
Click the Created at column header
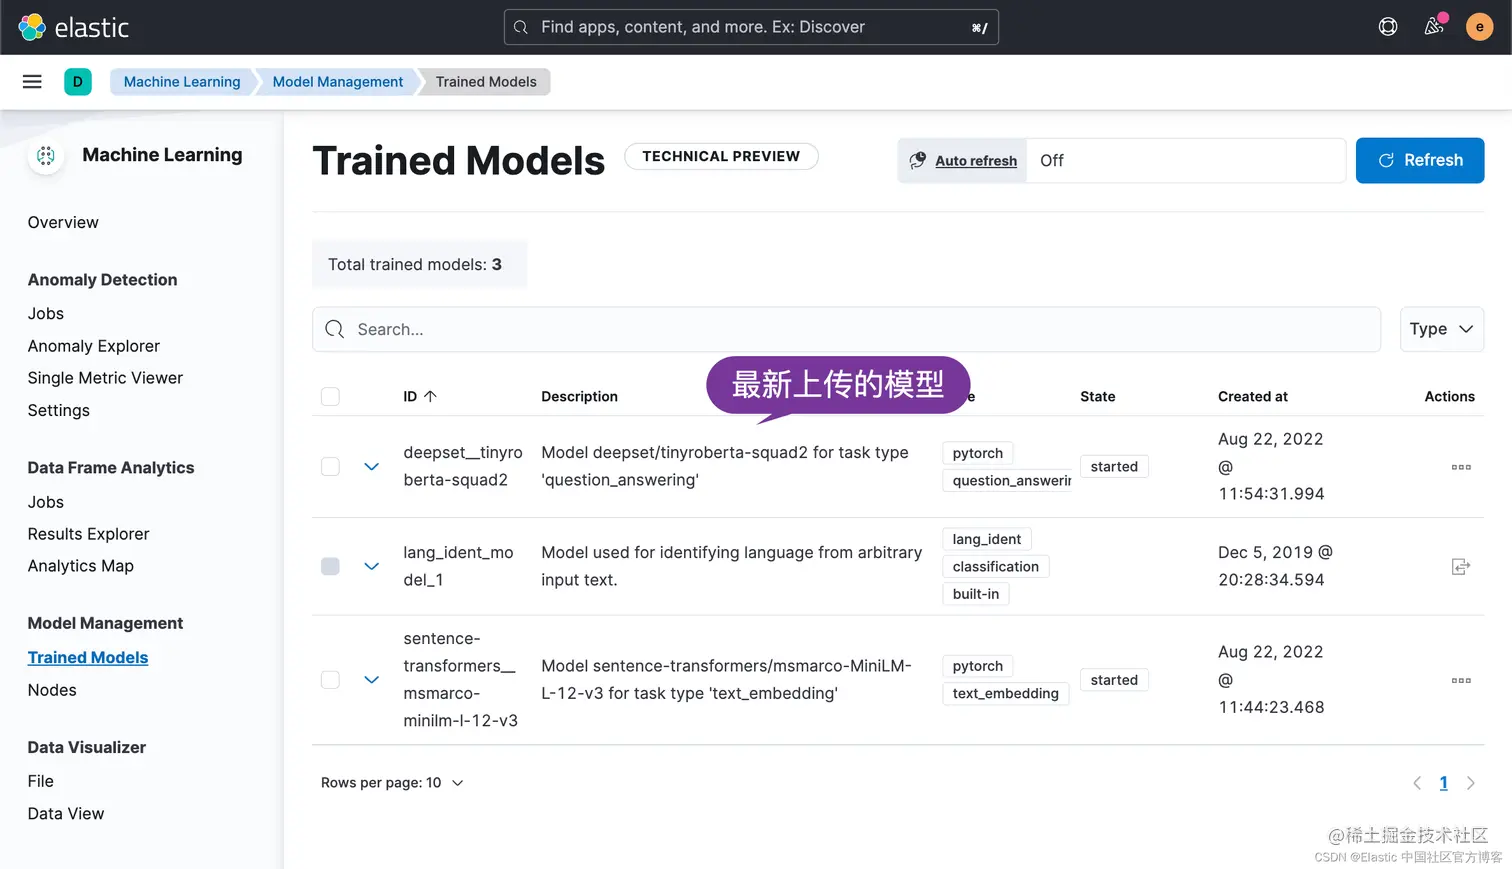(1252, 396)
